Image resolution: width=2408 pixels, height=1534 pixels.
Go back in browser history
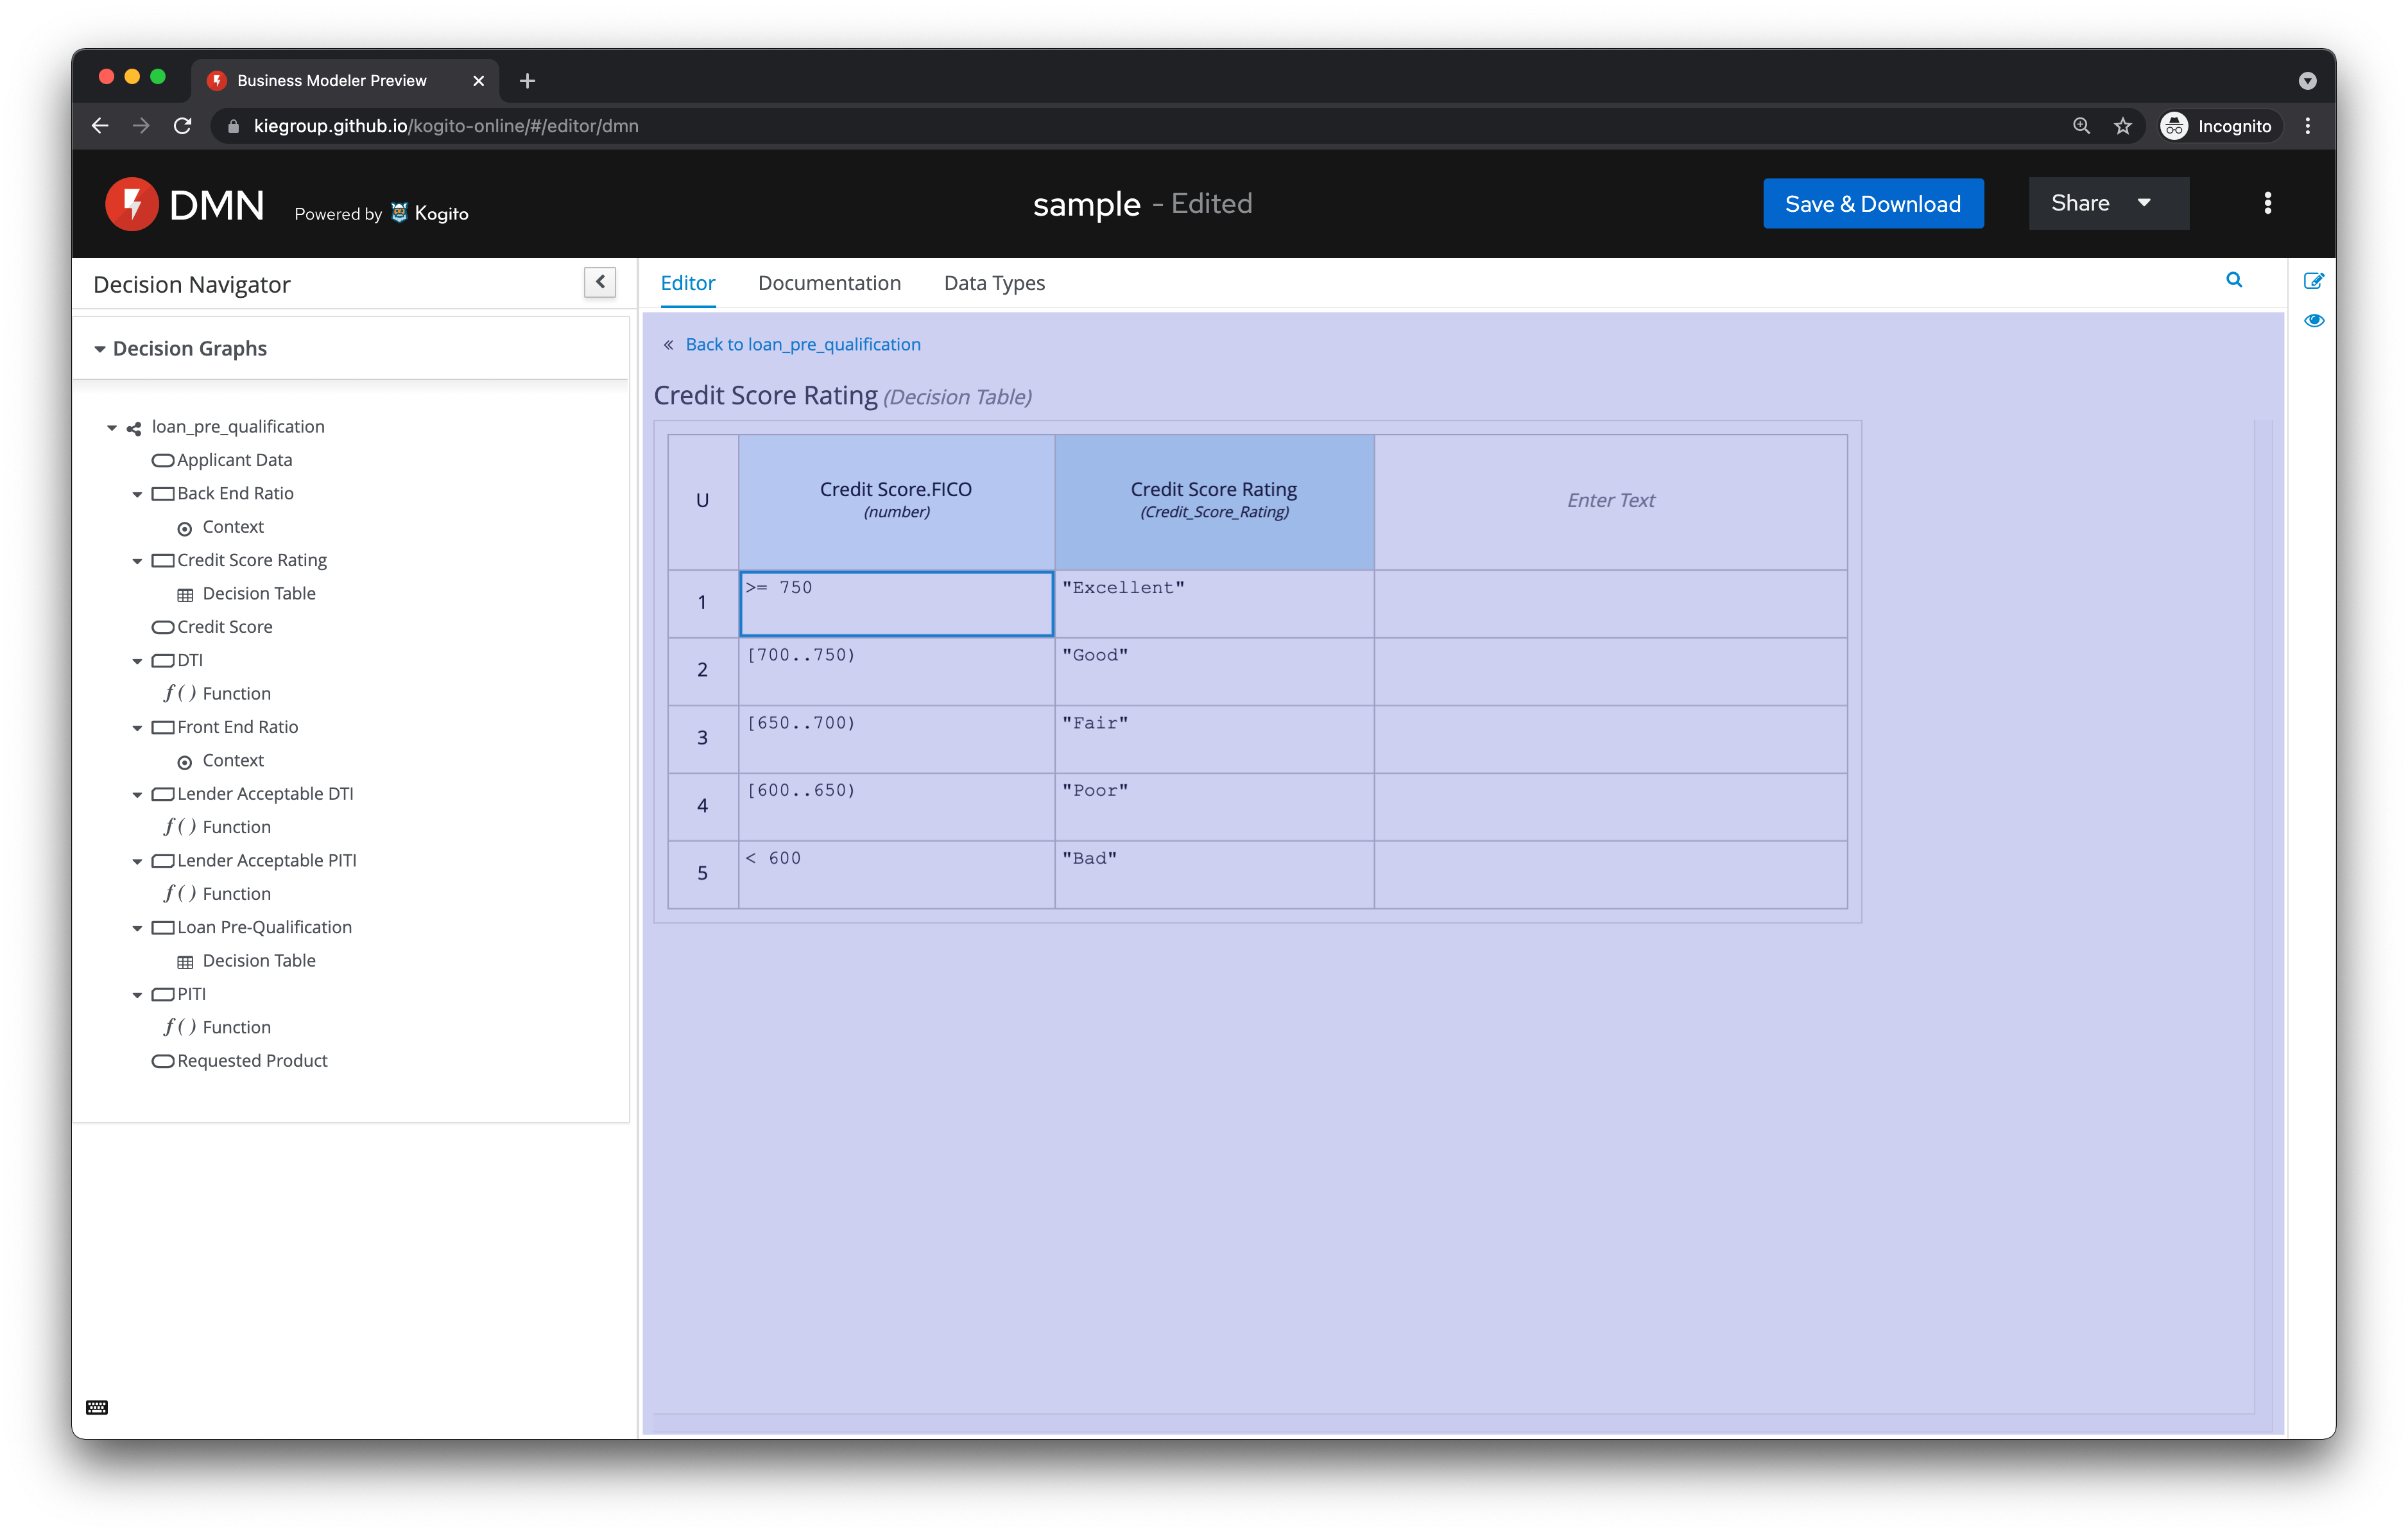[x=100, y=126]
